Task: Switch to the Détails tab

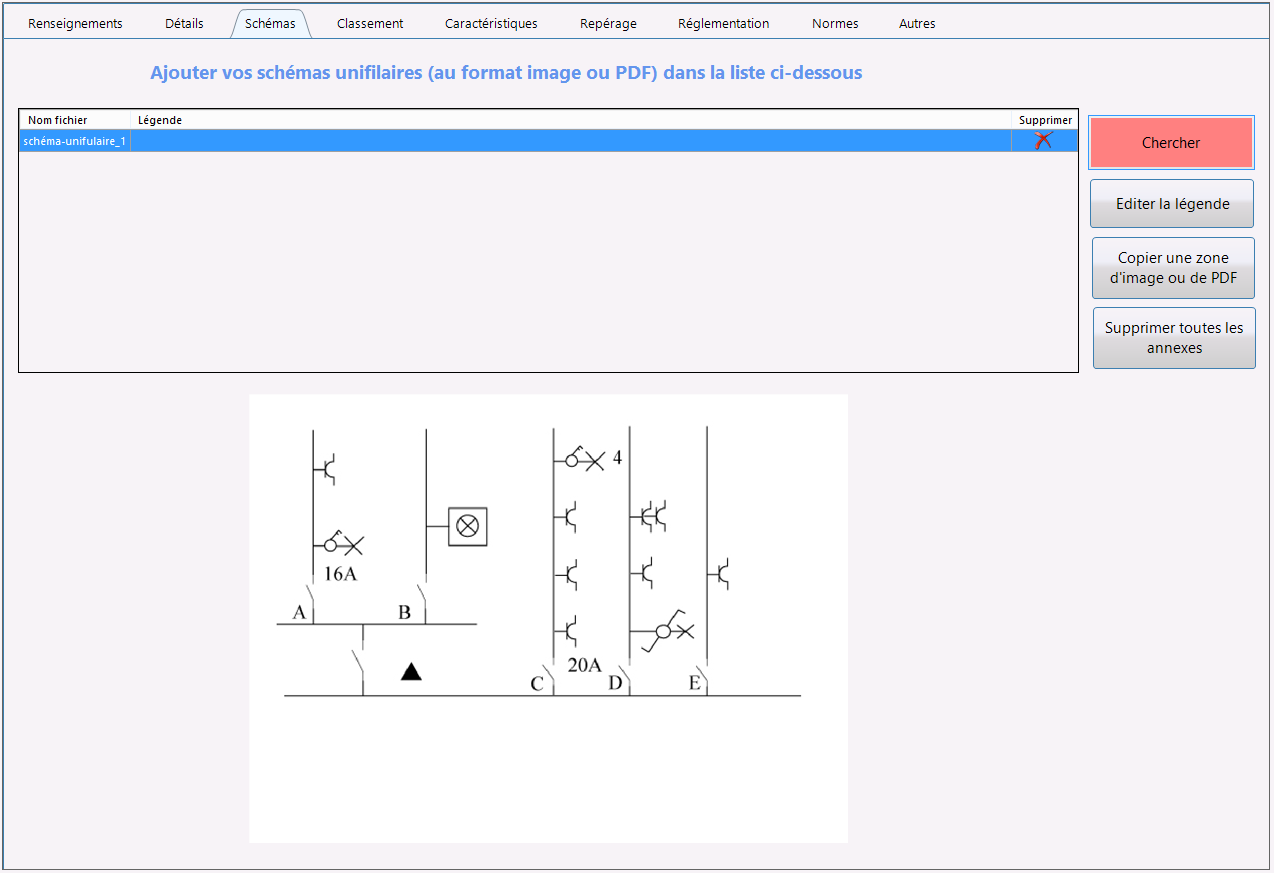Action: [184, 23]
